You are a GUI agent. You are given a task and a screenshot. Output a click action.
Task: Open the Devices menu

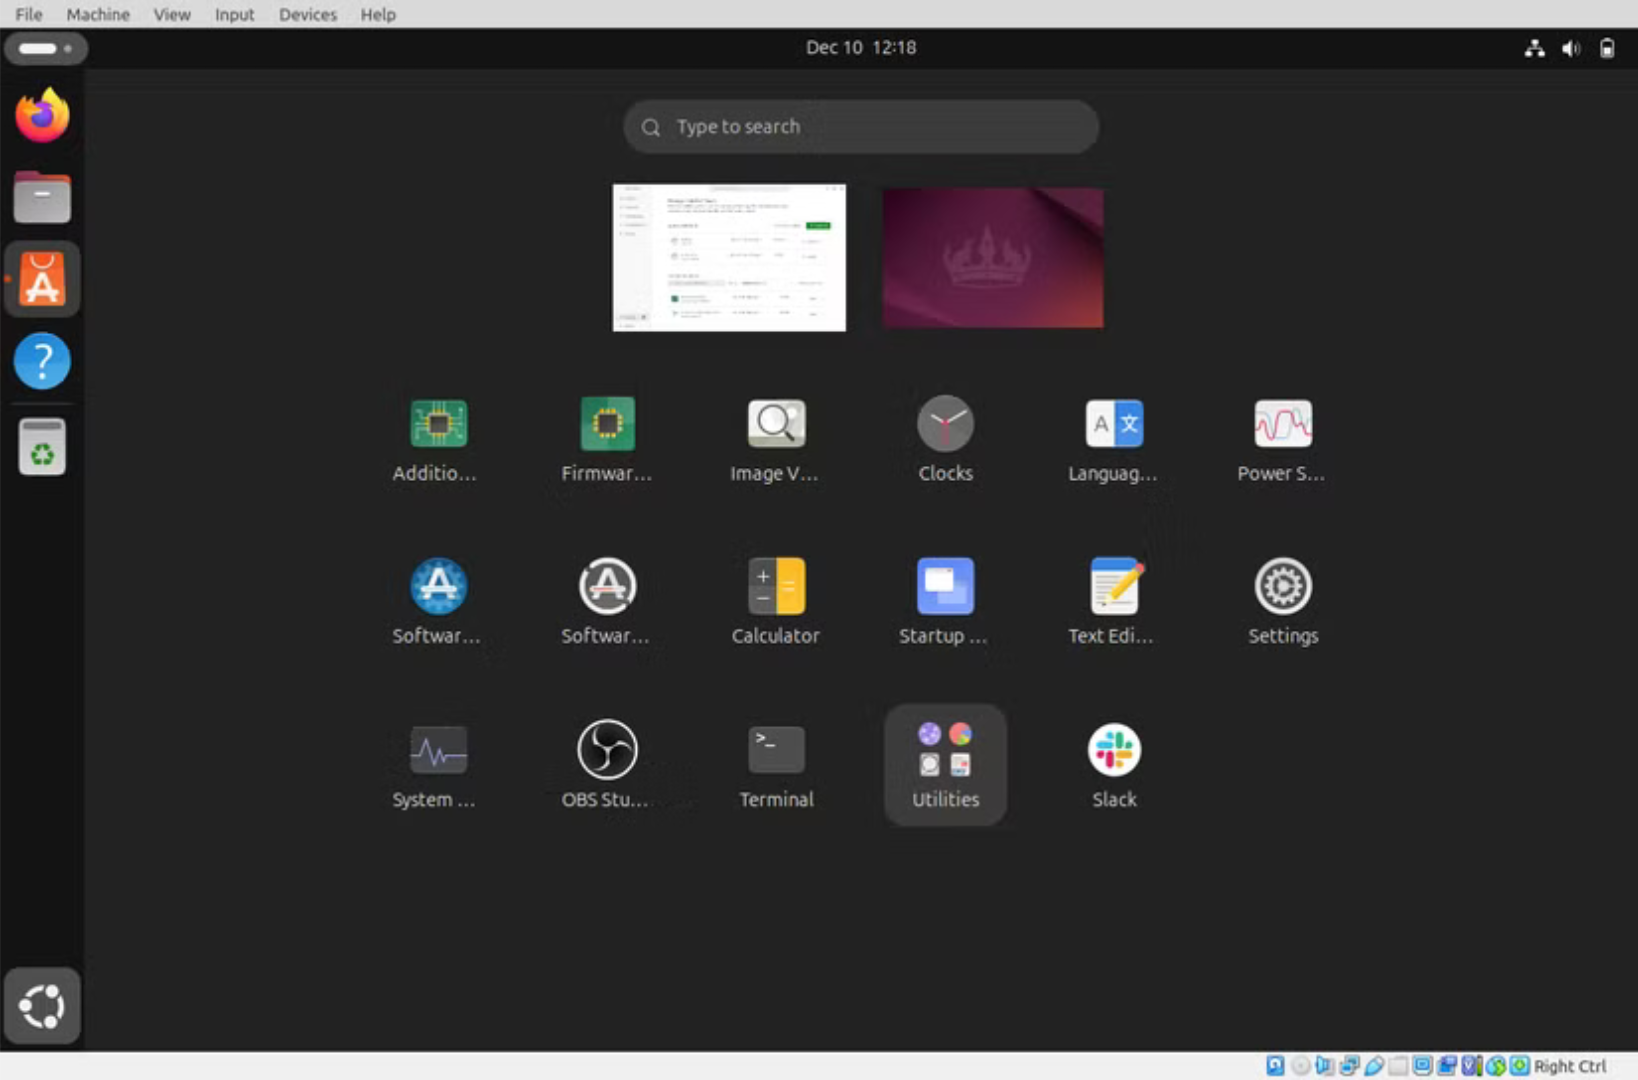307,14
